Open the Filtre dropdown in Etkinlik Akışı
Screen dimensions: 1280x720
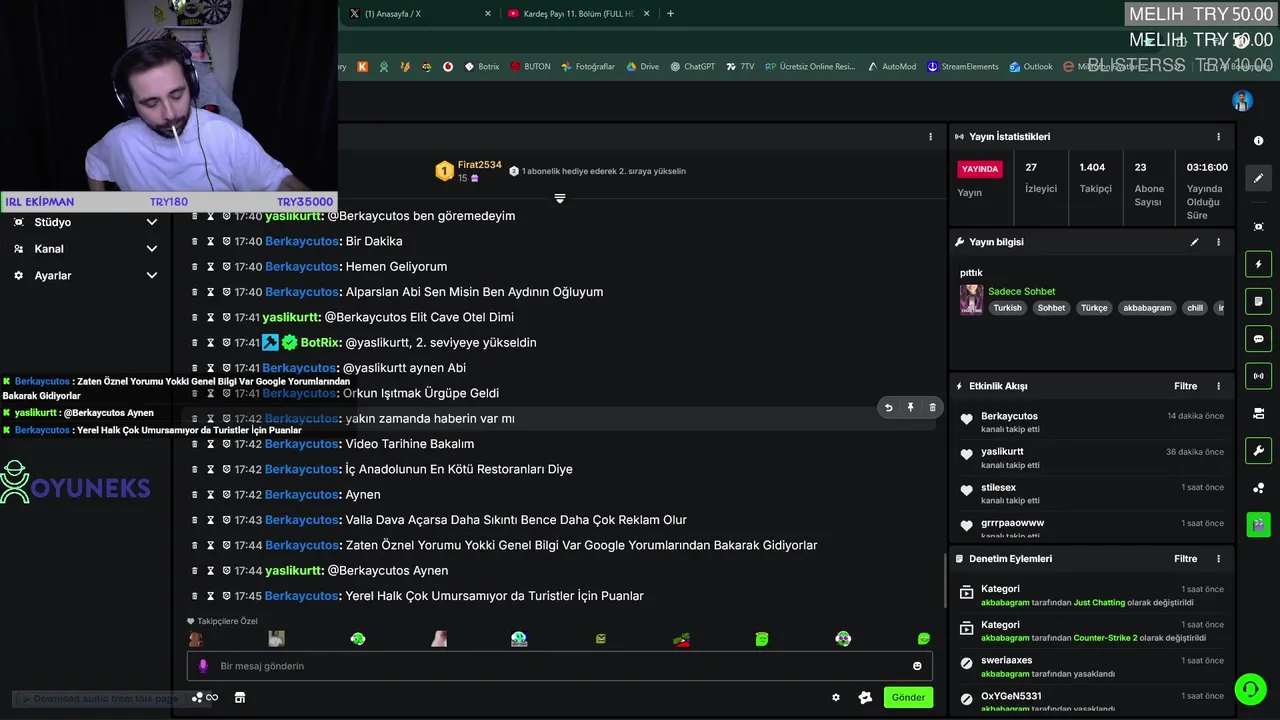click(1185, 386)
